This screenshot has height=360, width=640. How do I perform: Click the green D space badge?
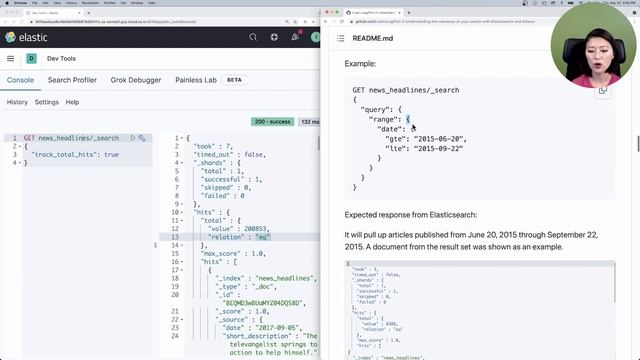(31, 58)
